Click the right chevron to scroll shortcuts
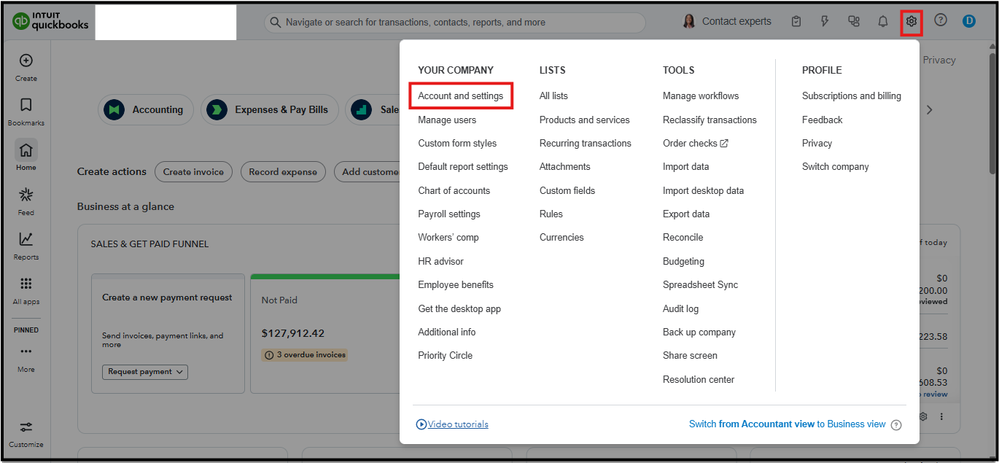999x463 pixels. pos(929,110)
